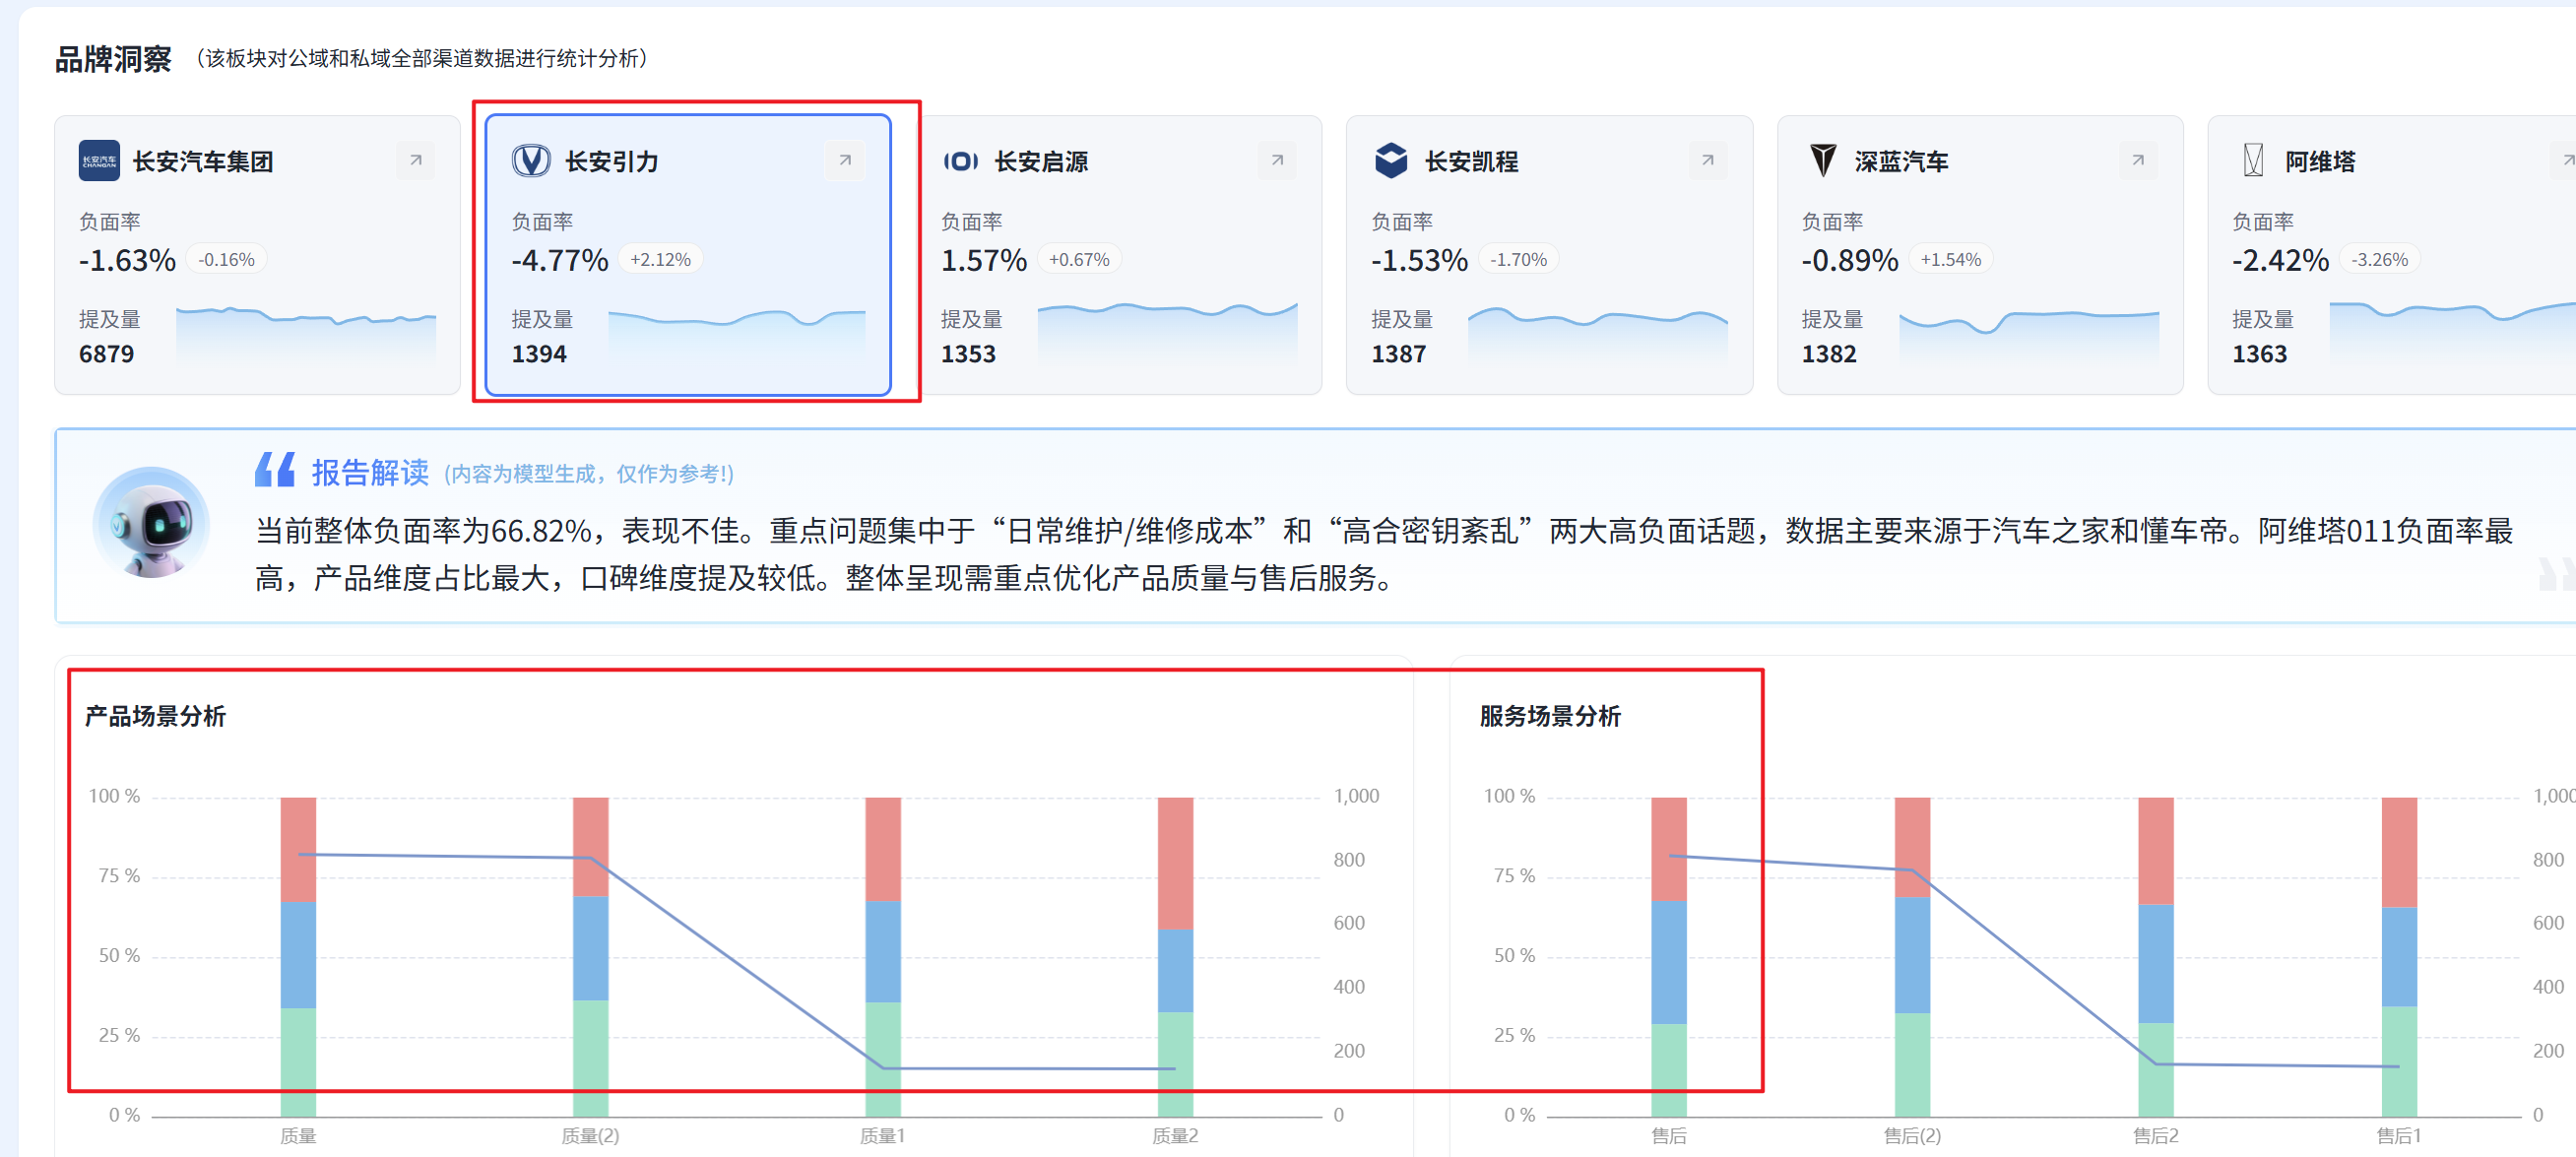Click the 产品场景分析 chart title
Image resolution: width=2576 pixels, height=1157 pixels.
(x=155, y=716)
